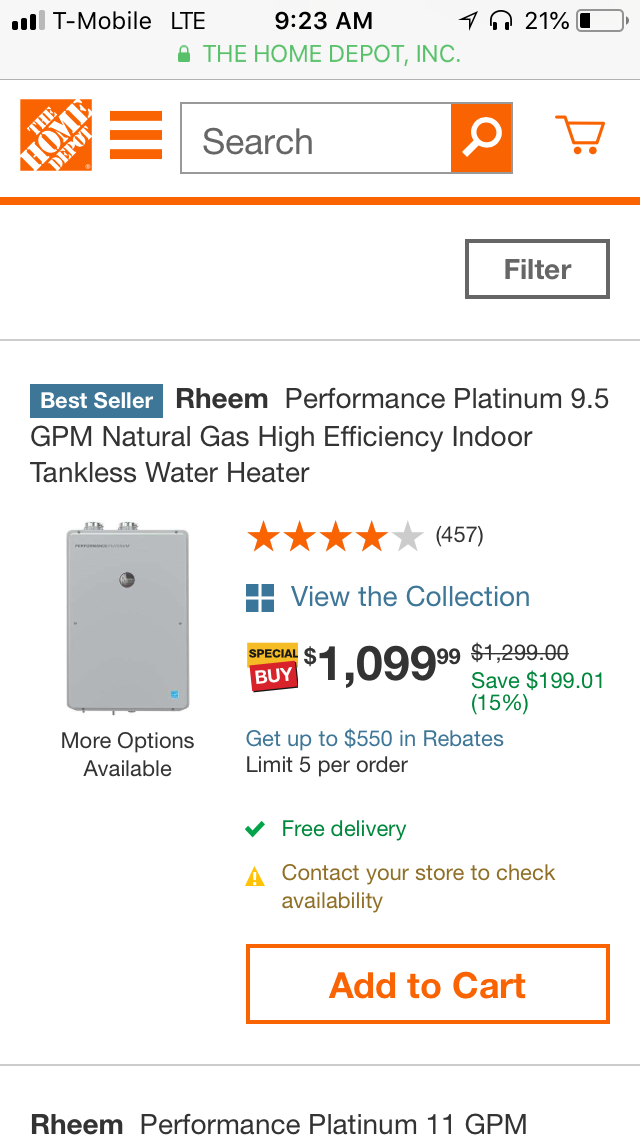Open the hamburger menu
The height and width of the screenshot is (1136, 640).
pyautogui.click(x=136, y=135)
